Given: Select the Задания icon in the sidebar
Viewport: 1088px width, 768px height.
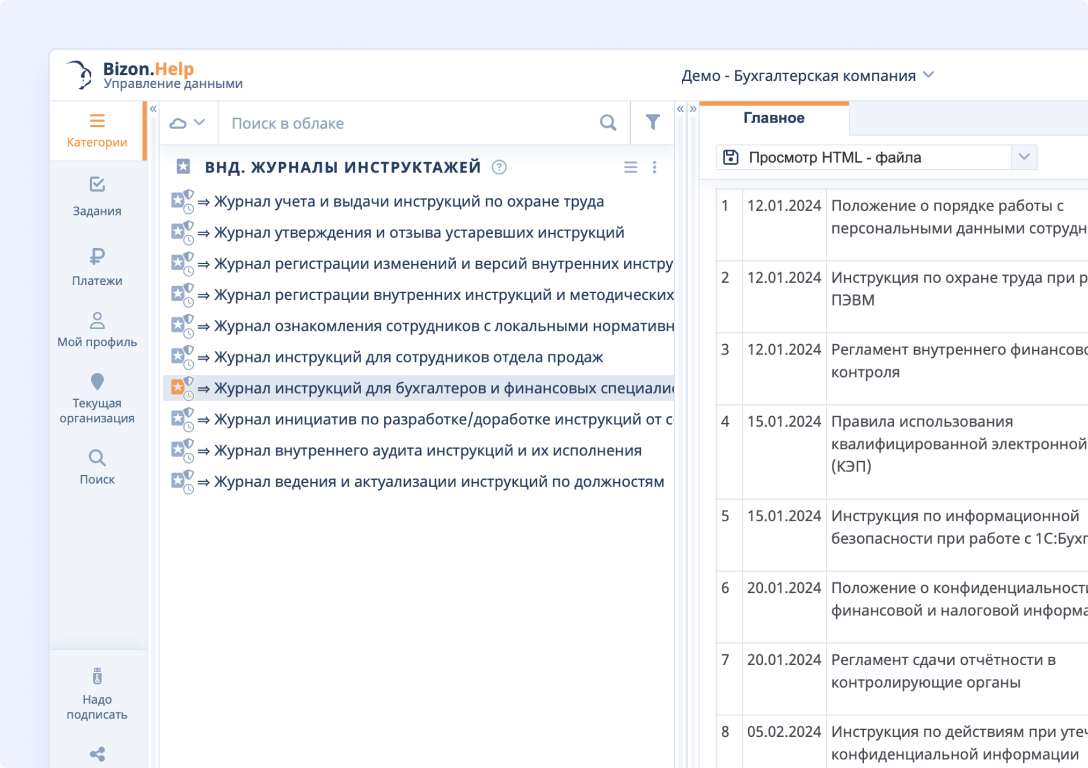Looking at the screenshot, I should pyautogui.click(x=96, y=195).
